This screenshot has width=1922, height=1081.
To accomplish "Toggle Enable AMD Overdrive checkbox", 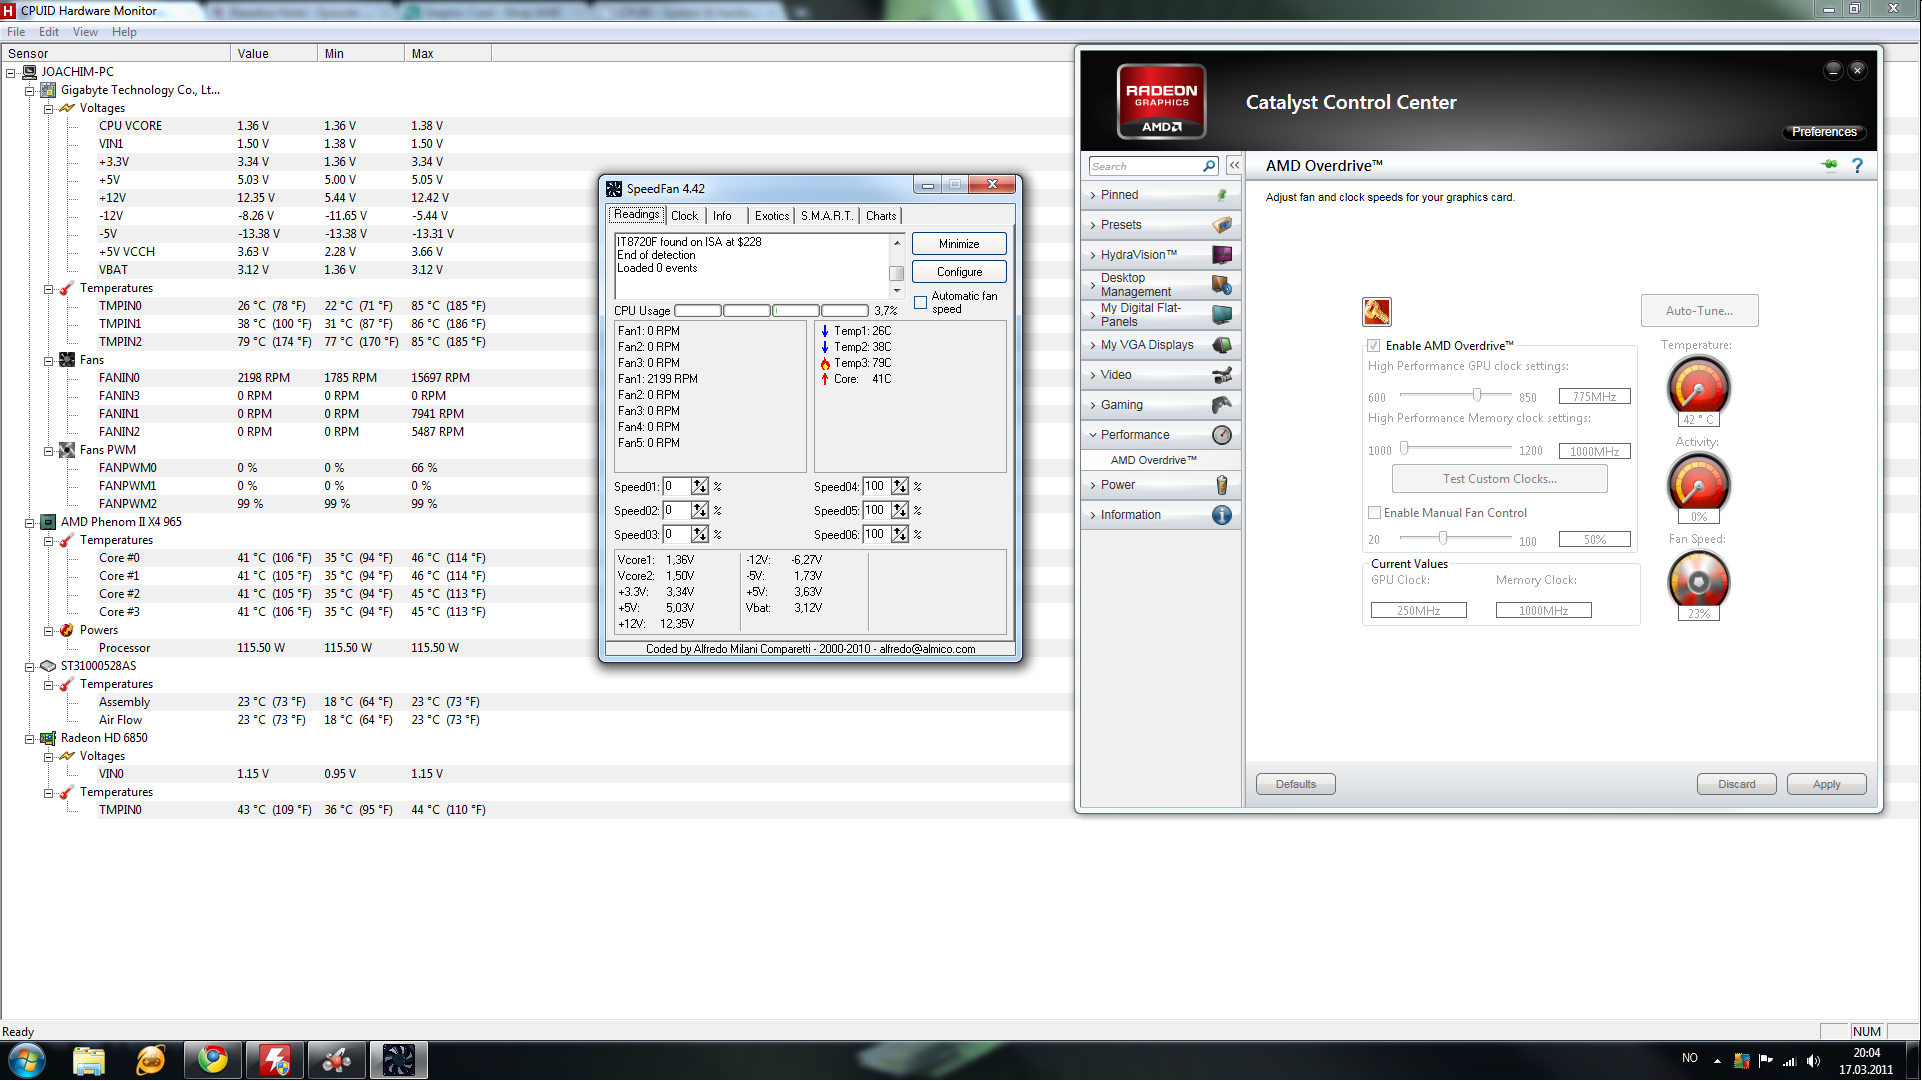I will [1374, 346].
